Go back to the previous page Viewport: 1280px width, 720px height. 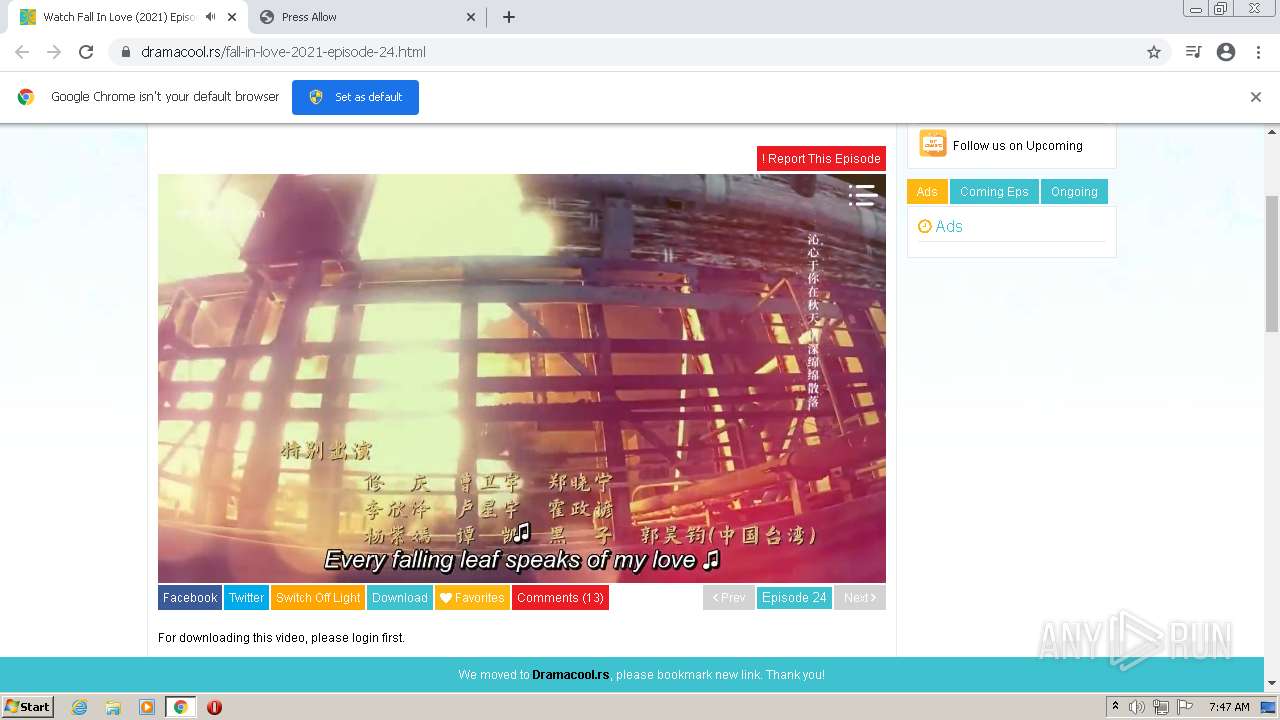22,52
